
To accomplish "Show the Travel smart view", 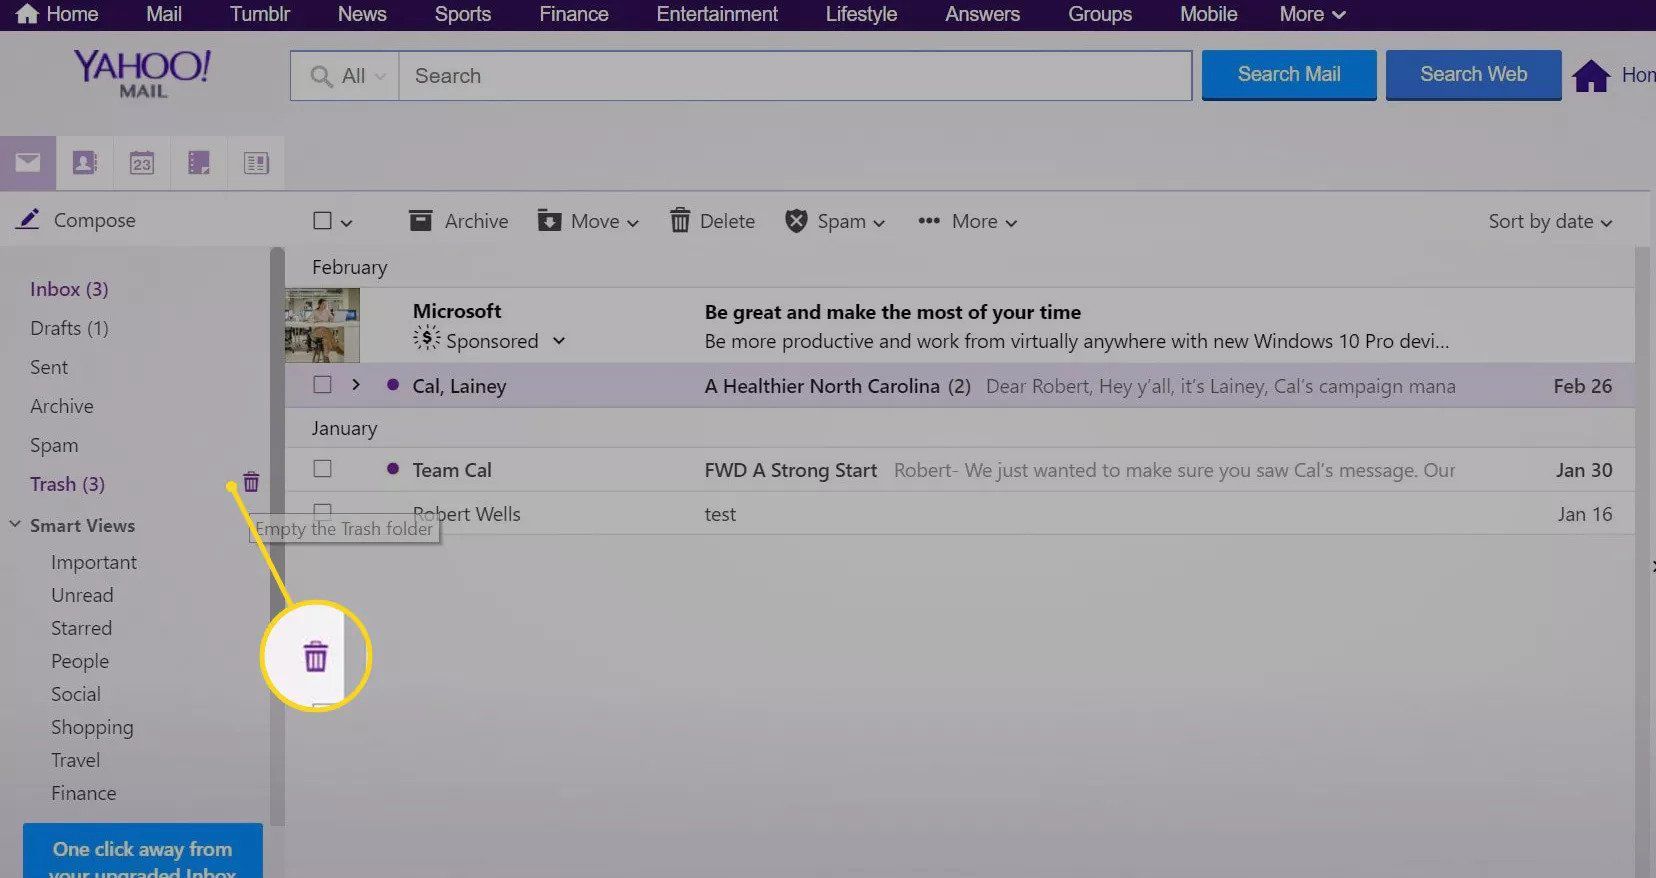I will click(75, 760).
